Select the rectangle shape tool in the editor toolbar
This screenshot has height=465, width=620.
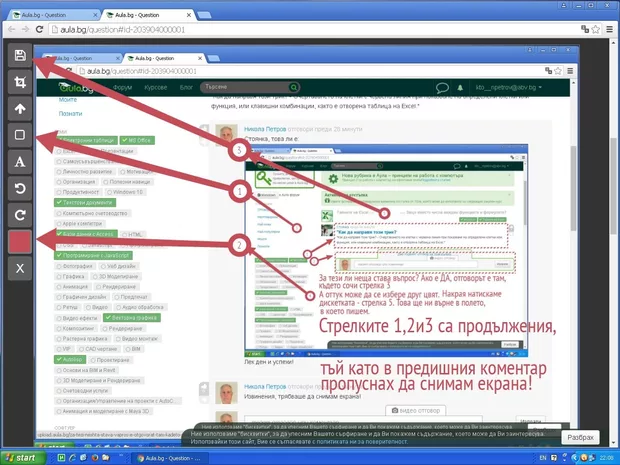pyautogui.click(x=20, y=135)
